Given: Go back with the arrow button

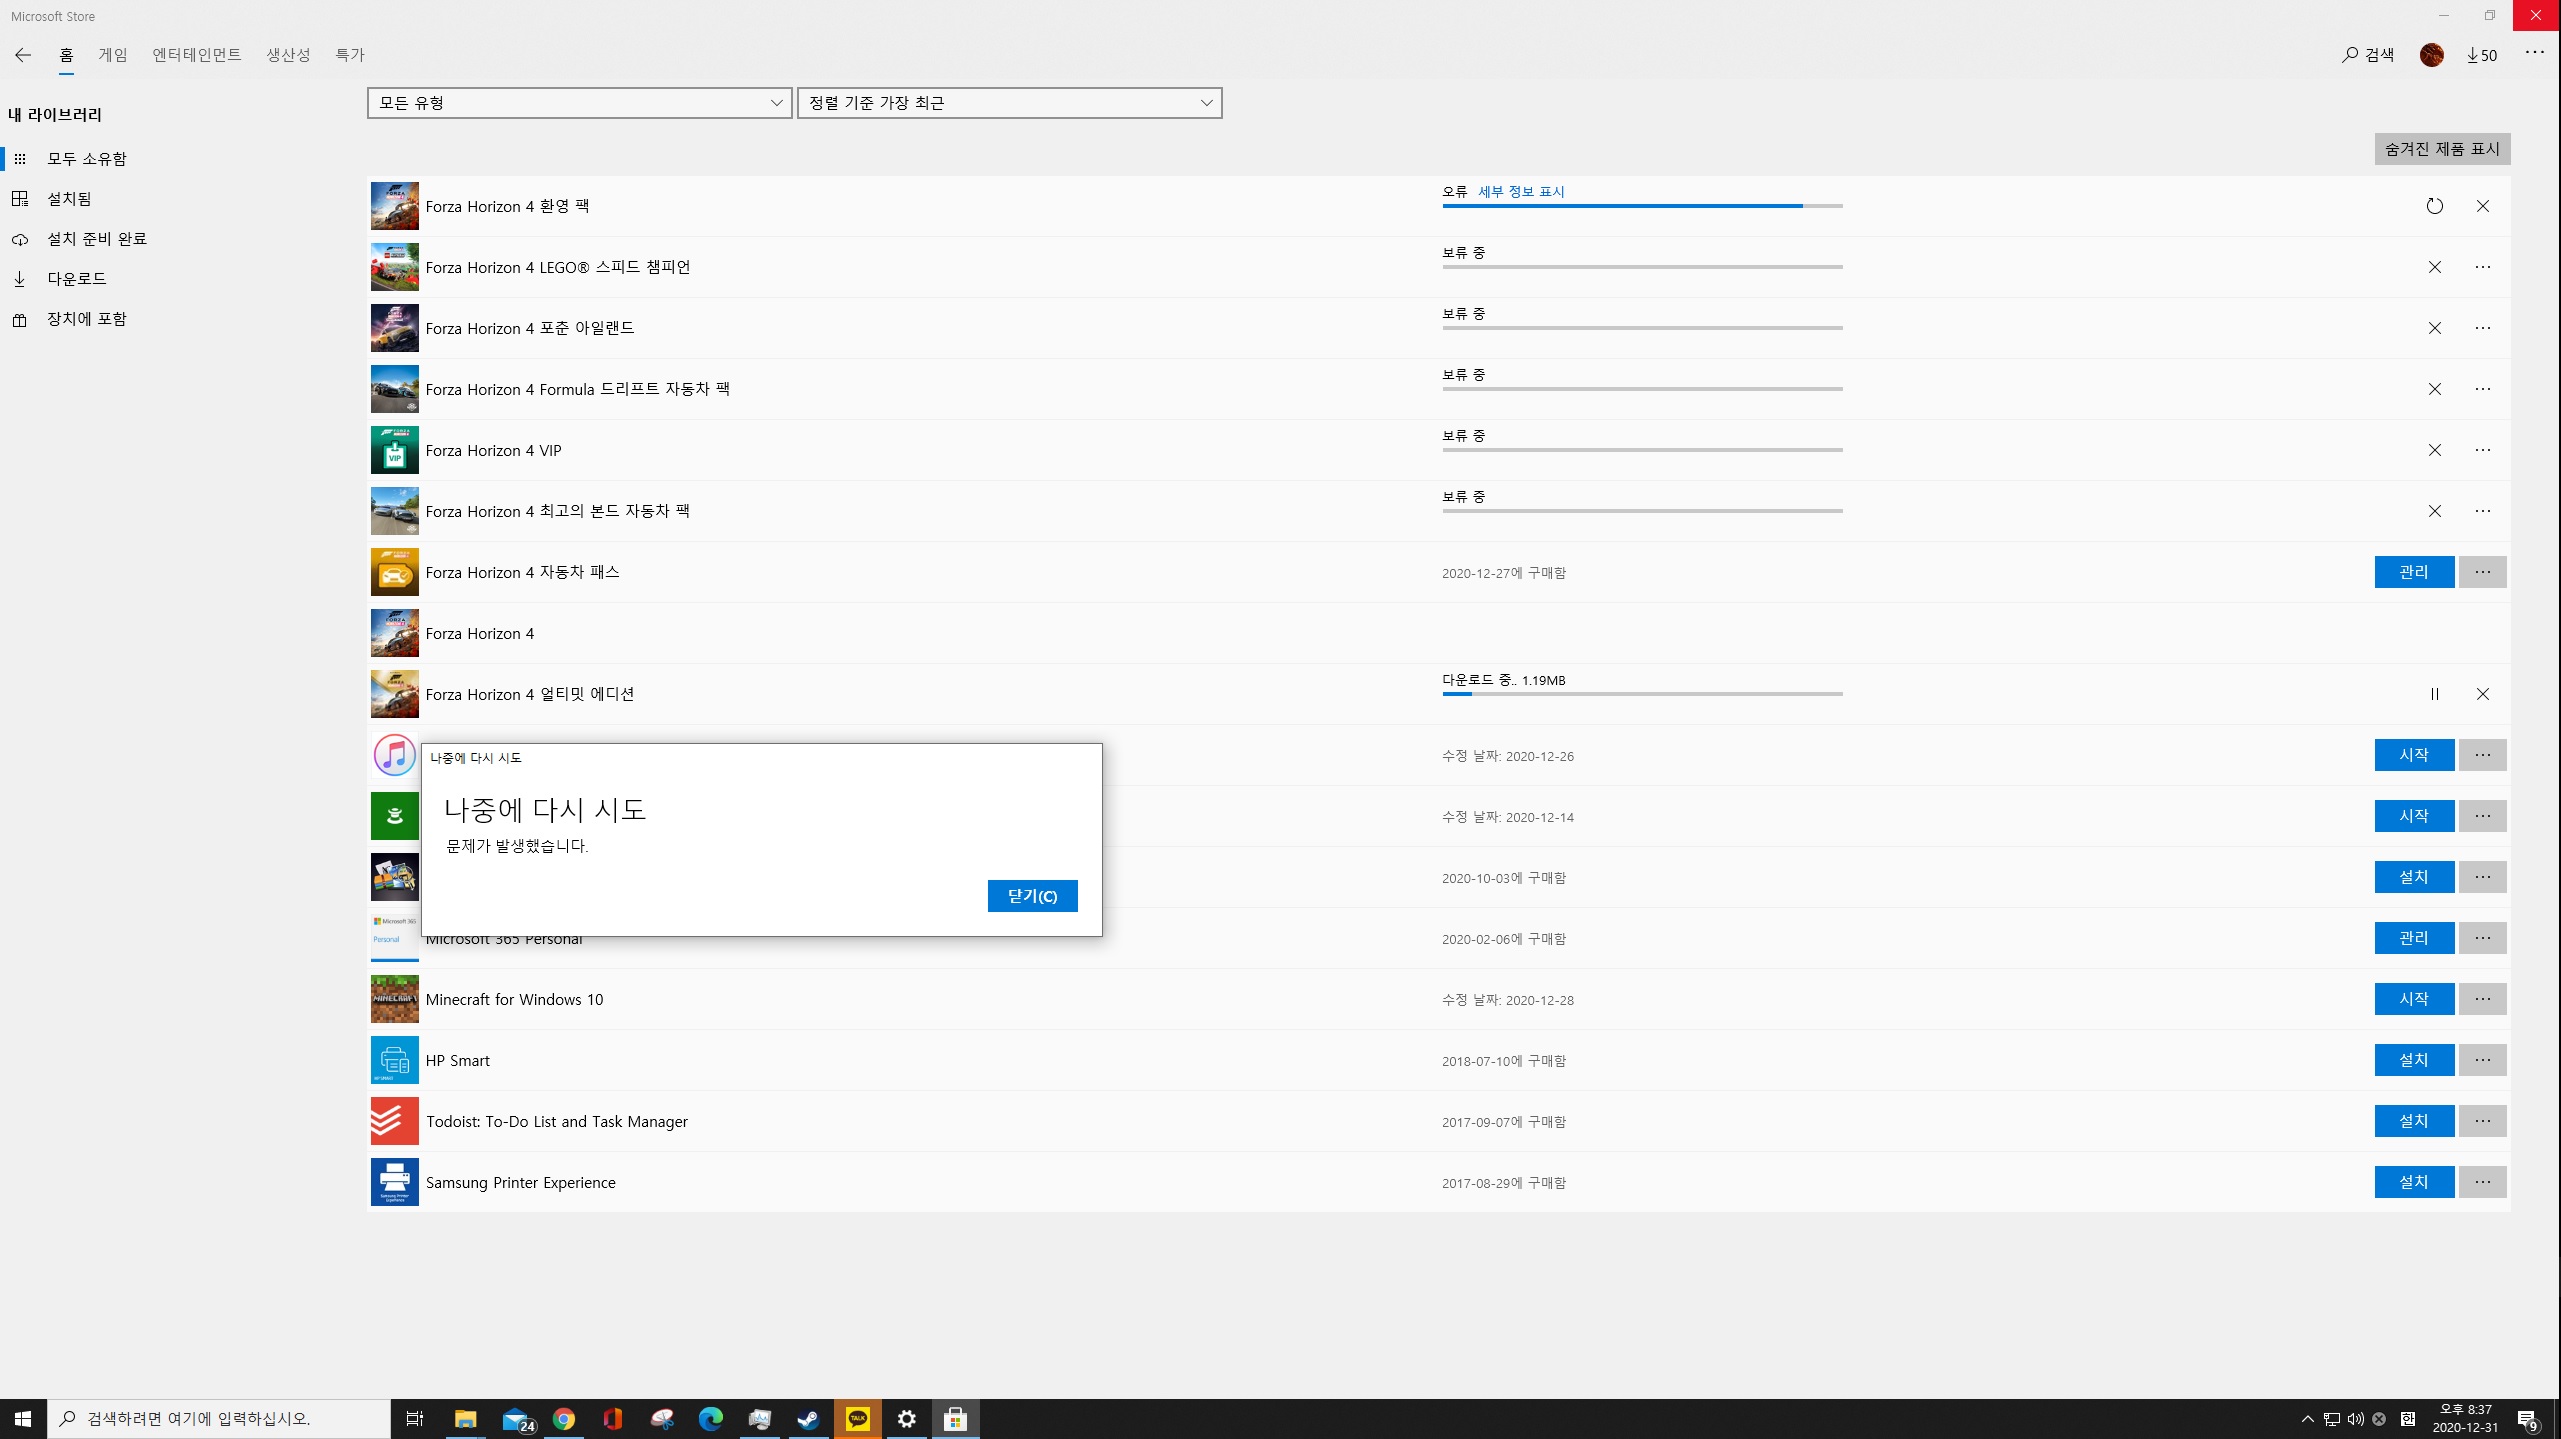Looking at the screenshot, I should (x=23, y=55).
